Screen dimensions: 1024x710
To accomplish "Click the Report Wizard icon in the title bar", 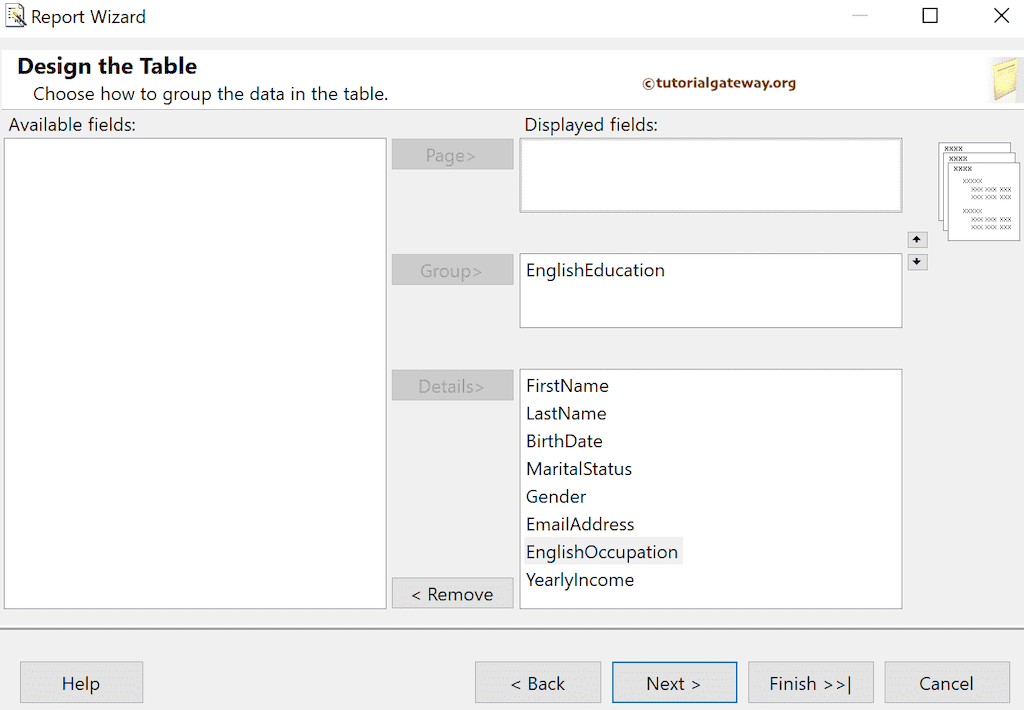I will click(x=16, y=16).
